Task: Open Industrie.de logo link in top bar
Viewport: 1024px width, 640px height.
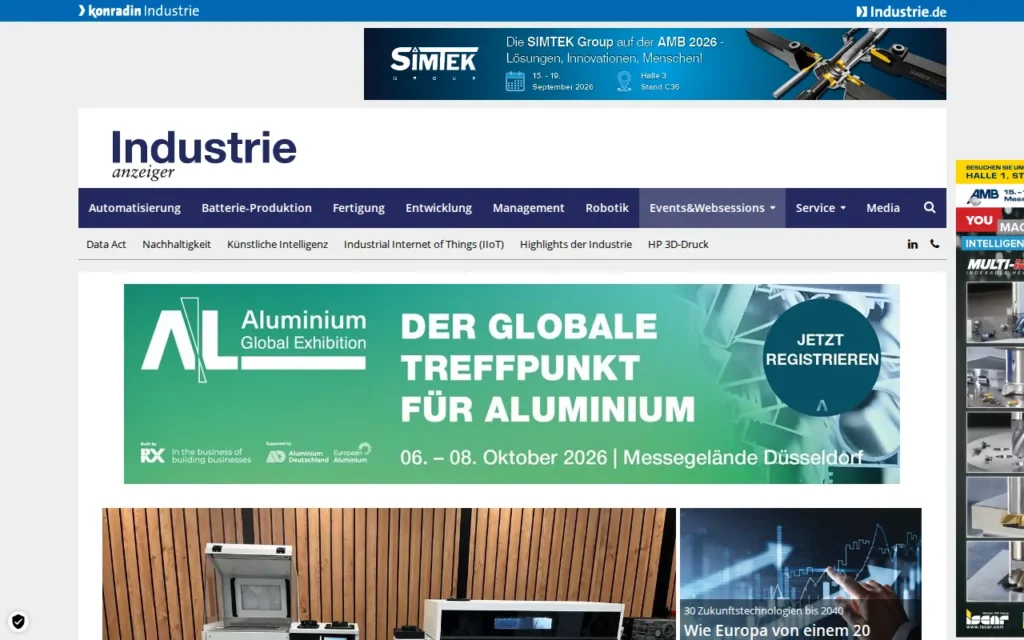Action: tap(901, 11)
